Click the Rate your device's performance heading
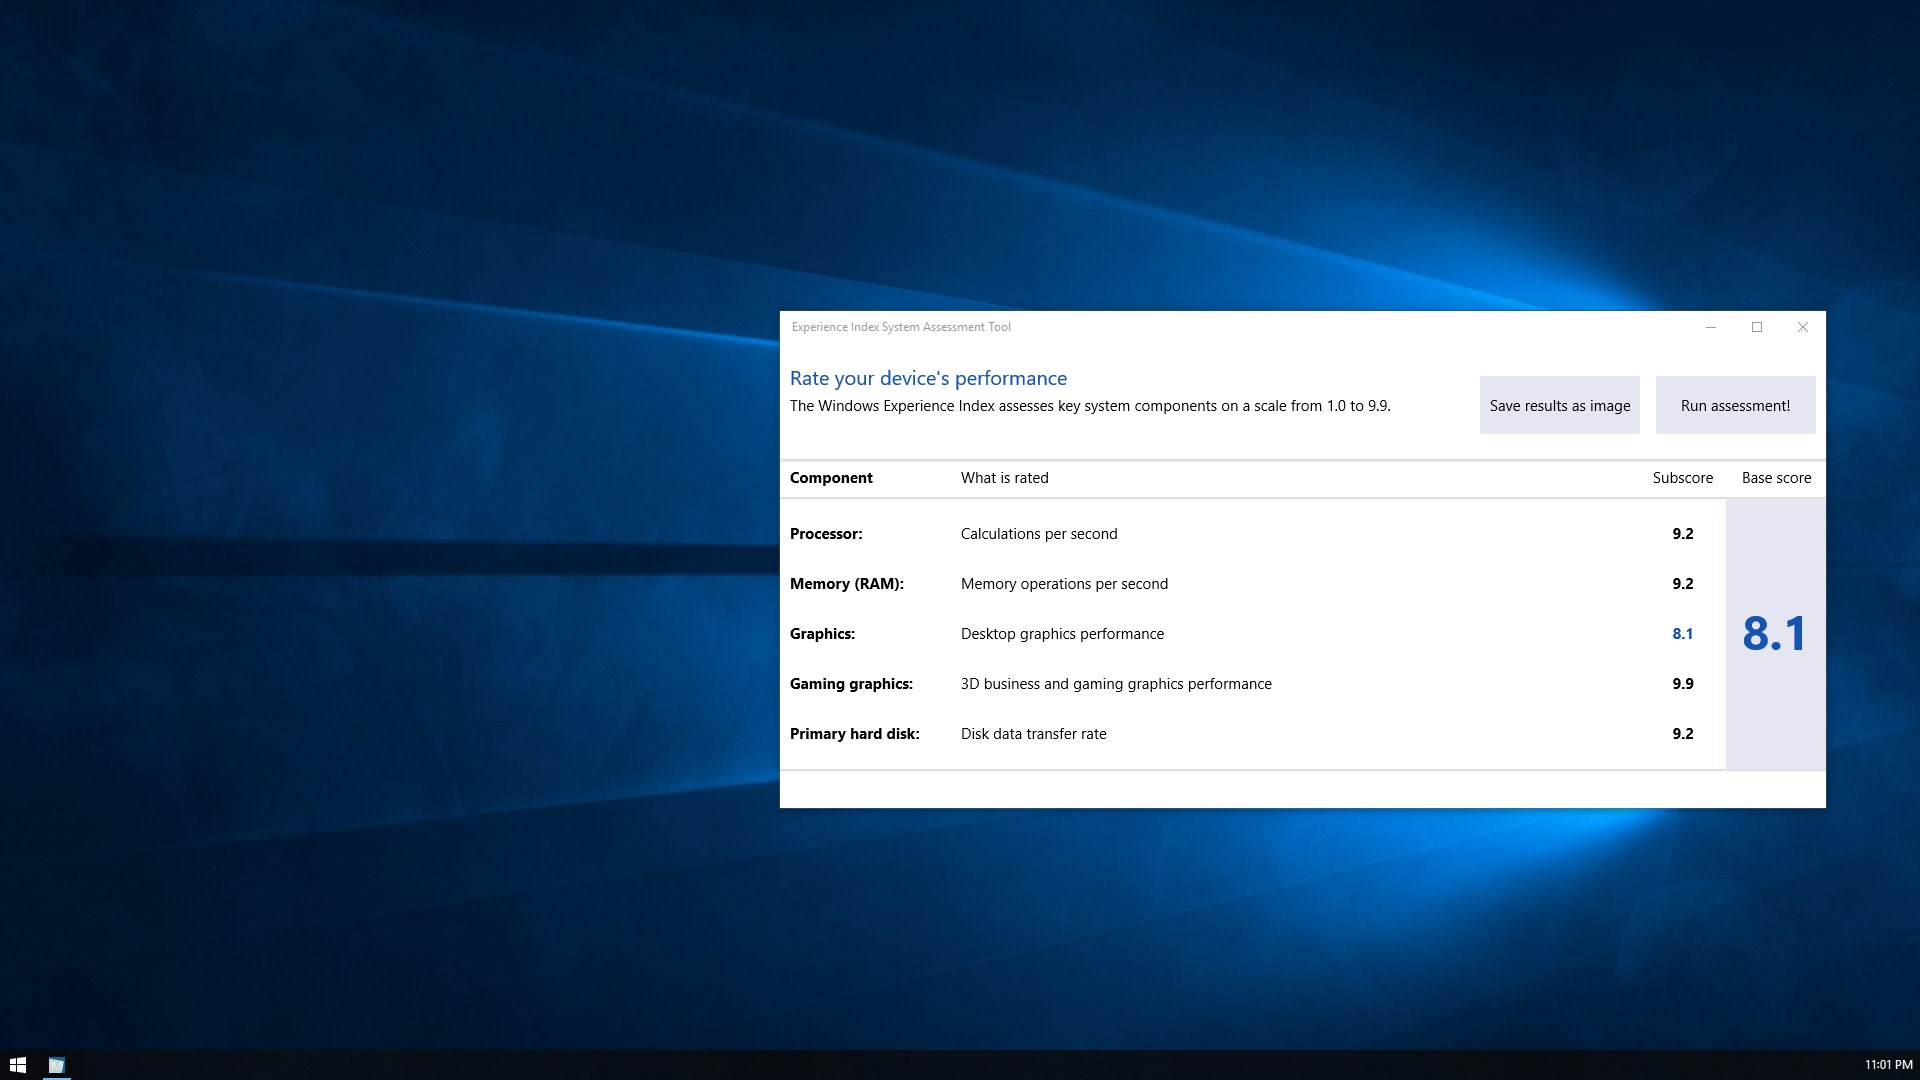 [x=928, y=378]
